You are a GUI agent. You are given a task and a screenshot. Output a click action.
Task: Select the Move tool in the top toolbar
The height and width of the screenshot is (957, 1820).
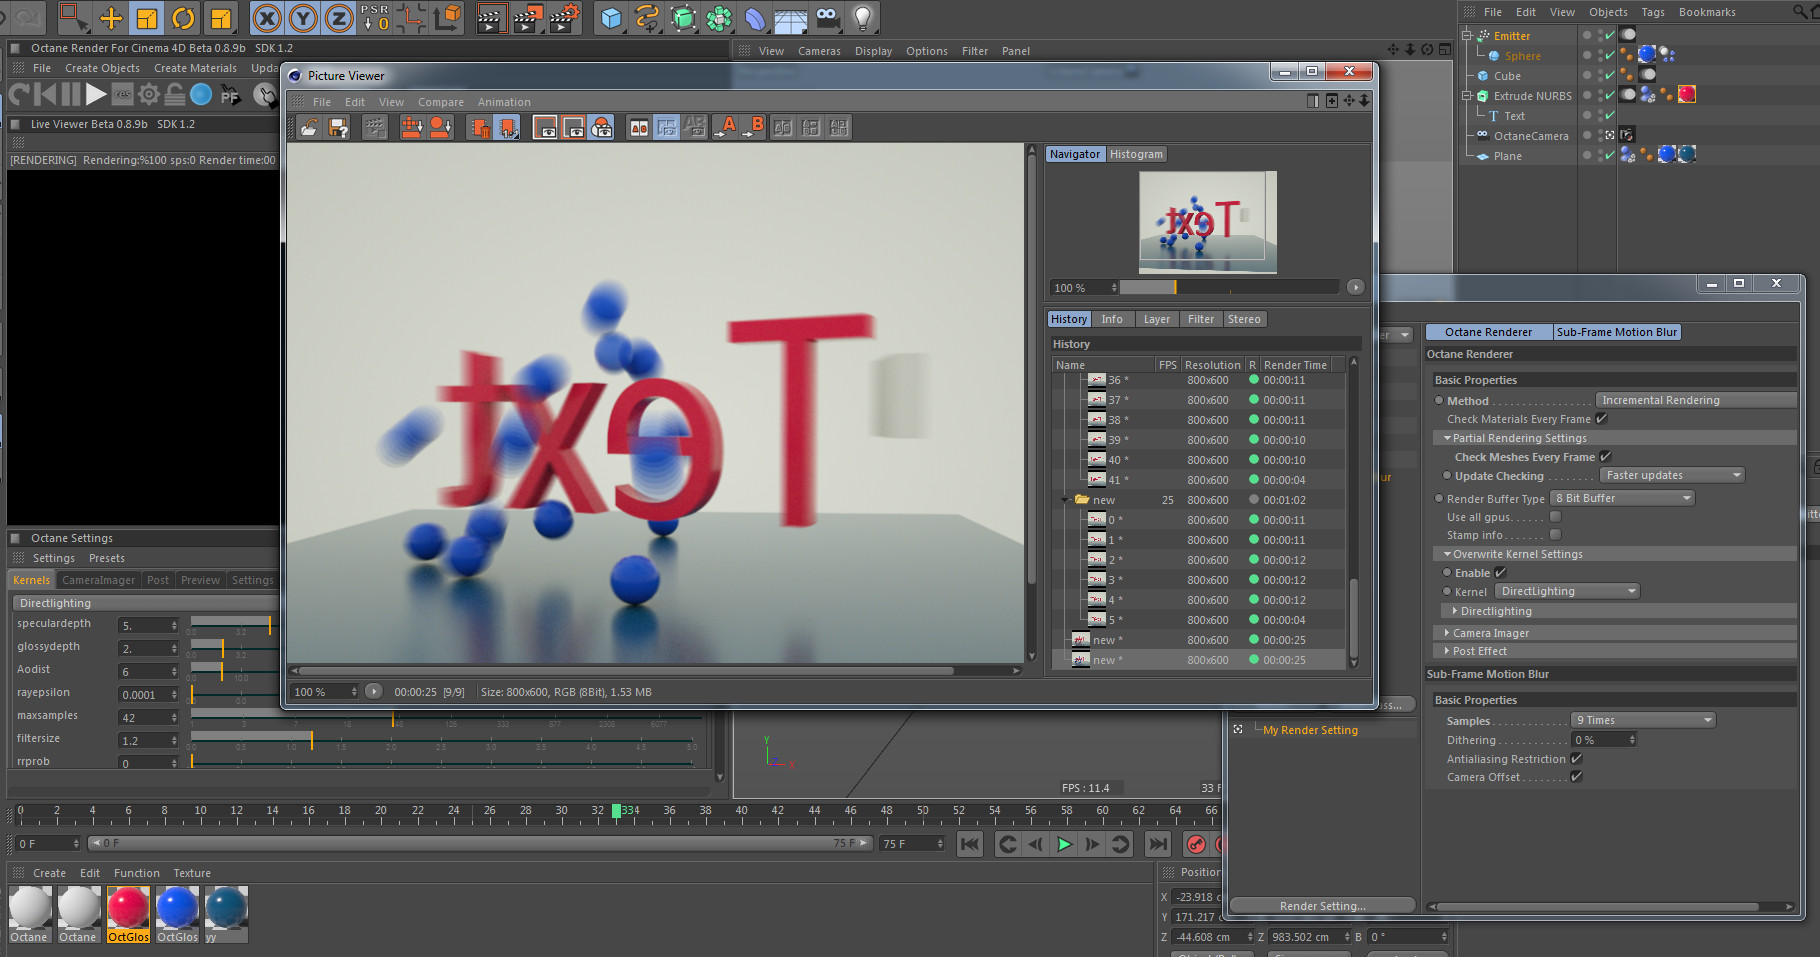111,17
